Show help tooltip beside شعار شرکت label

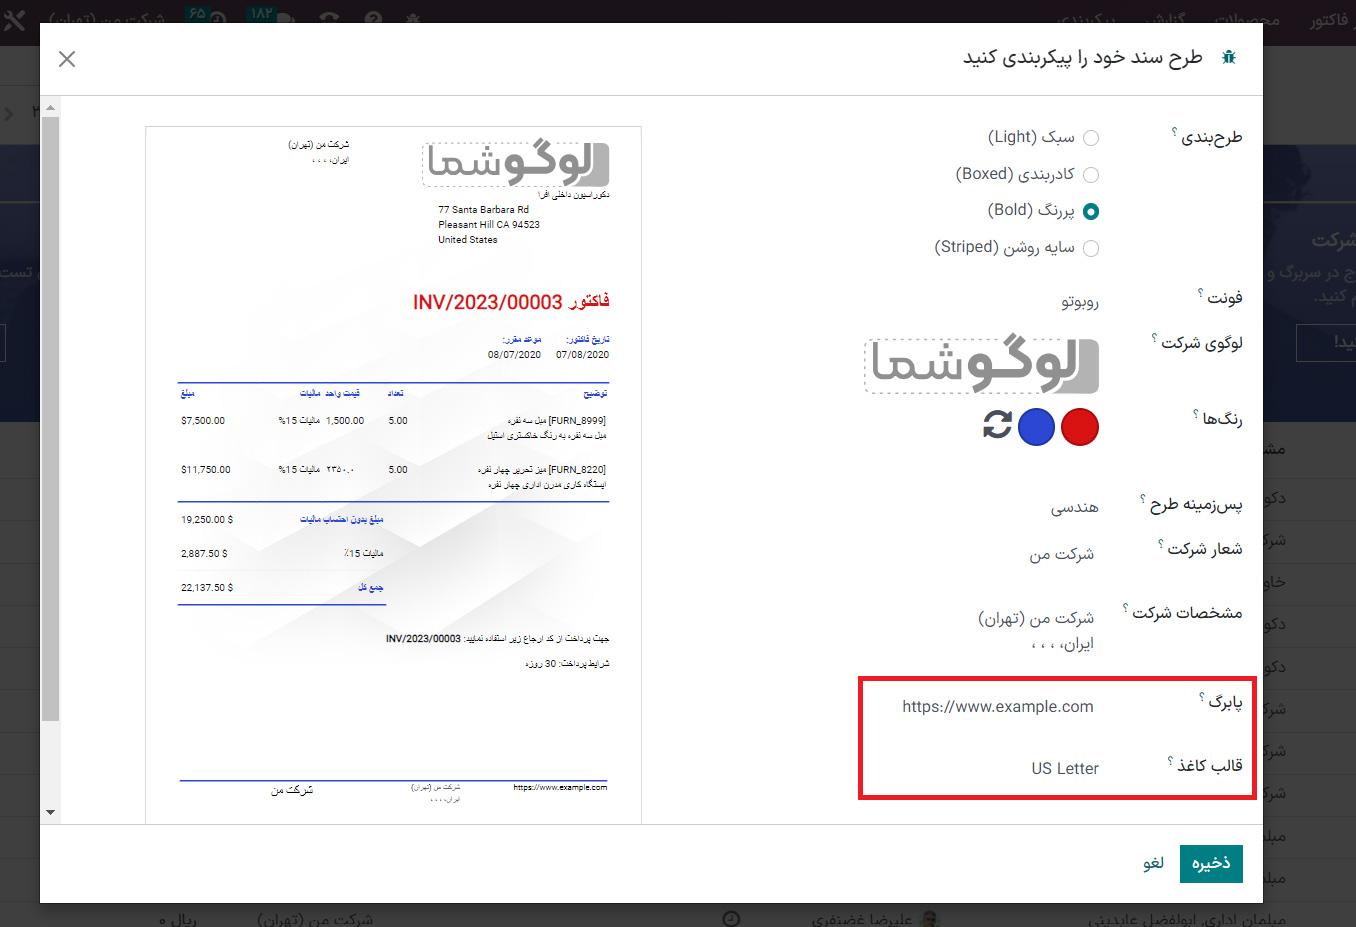pos(1161,544)
